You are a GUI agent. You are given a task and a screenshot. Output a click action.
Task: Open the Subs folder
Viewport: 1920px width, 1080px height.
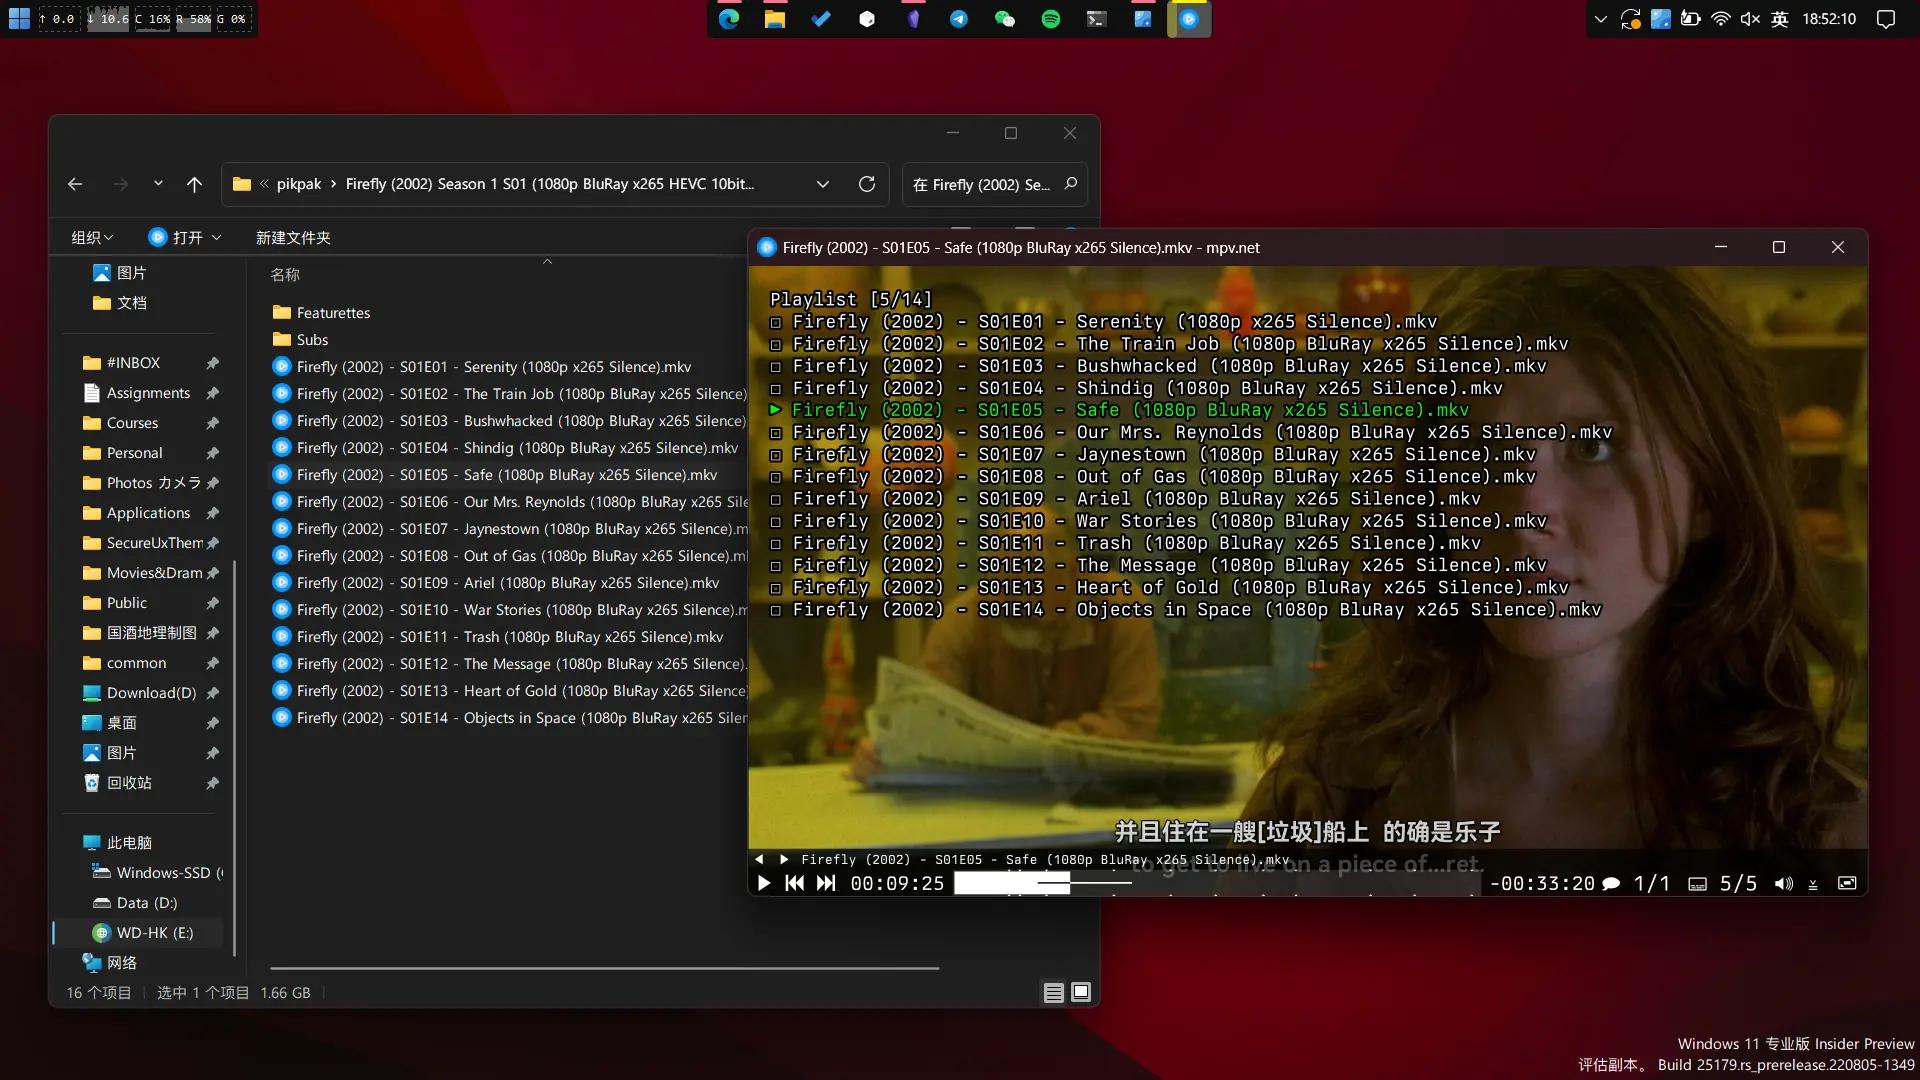pyautogui.click(x=300, y=340)
